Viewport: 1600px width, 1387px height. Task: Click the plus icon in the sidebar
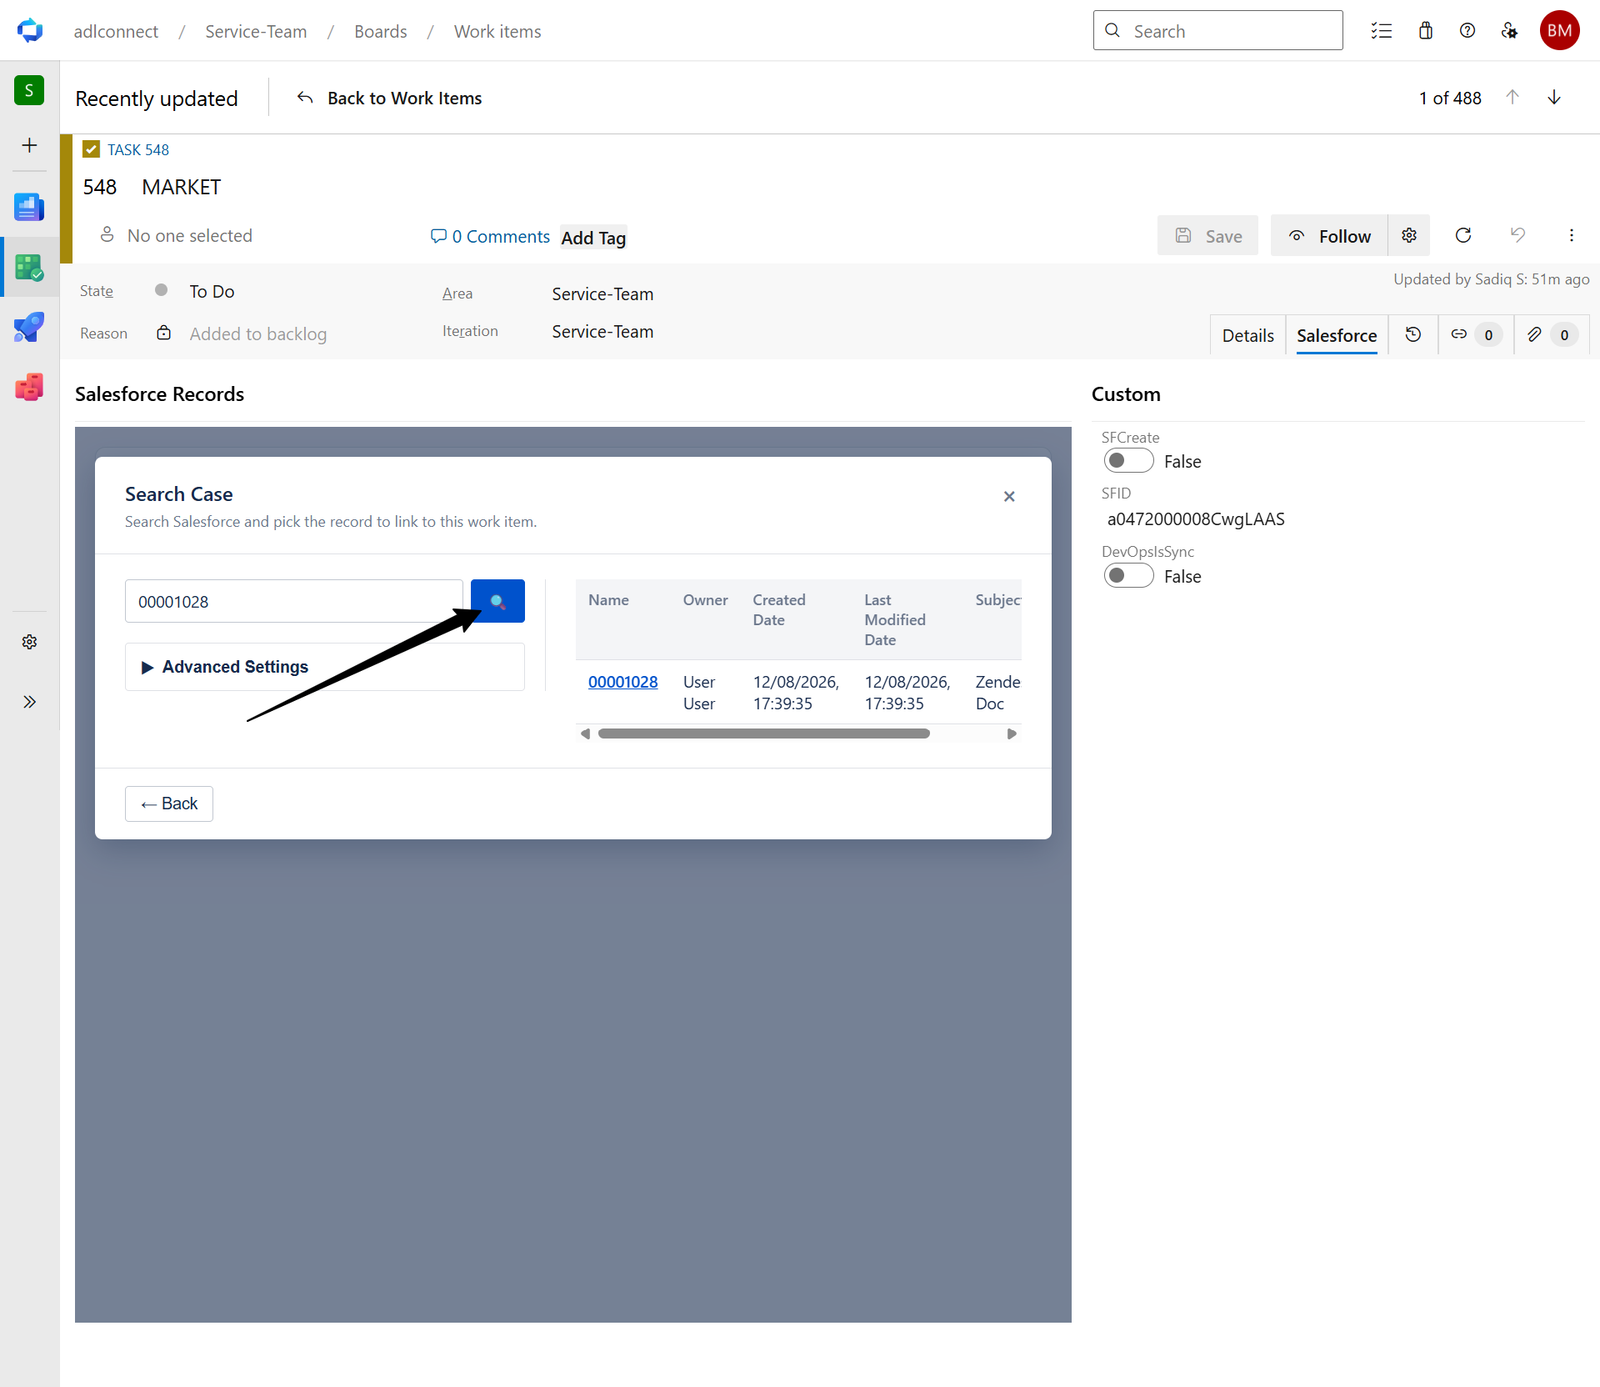click(29, 145)
